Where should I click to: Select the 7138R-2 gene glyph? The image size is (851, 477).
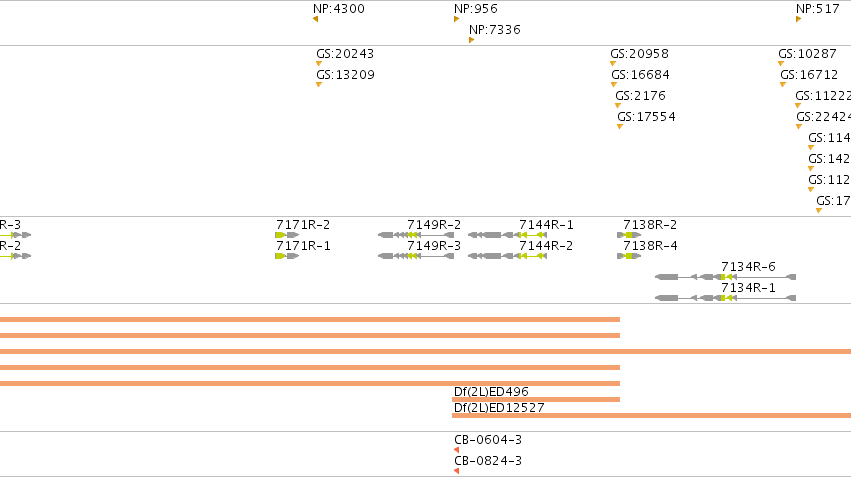point(629,235)
